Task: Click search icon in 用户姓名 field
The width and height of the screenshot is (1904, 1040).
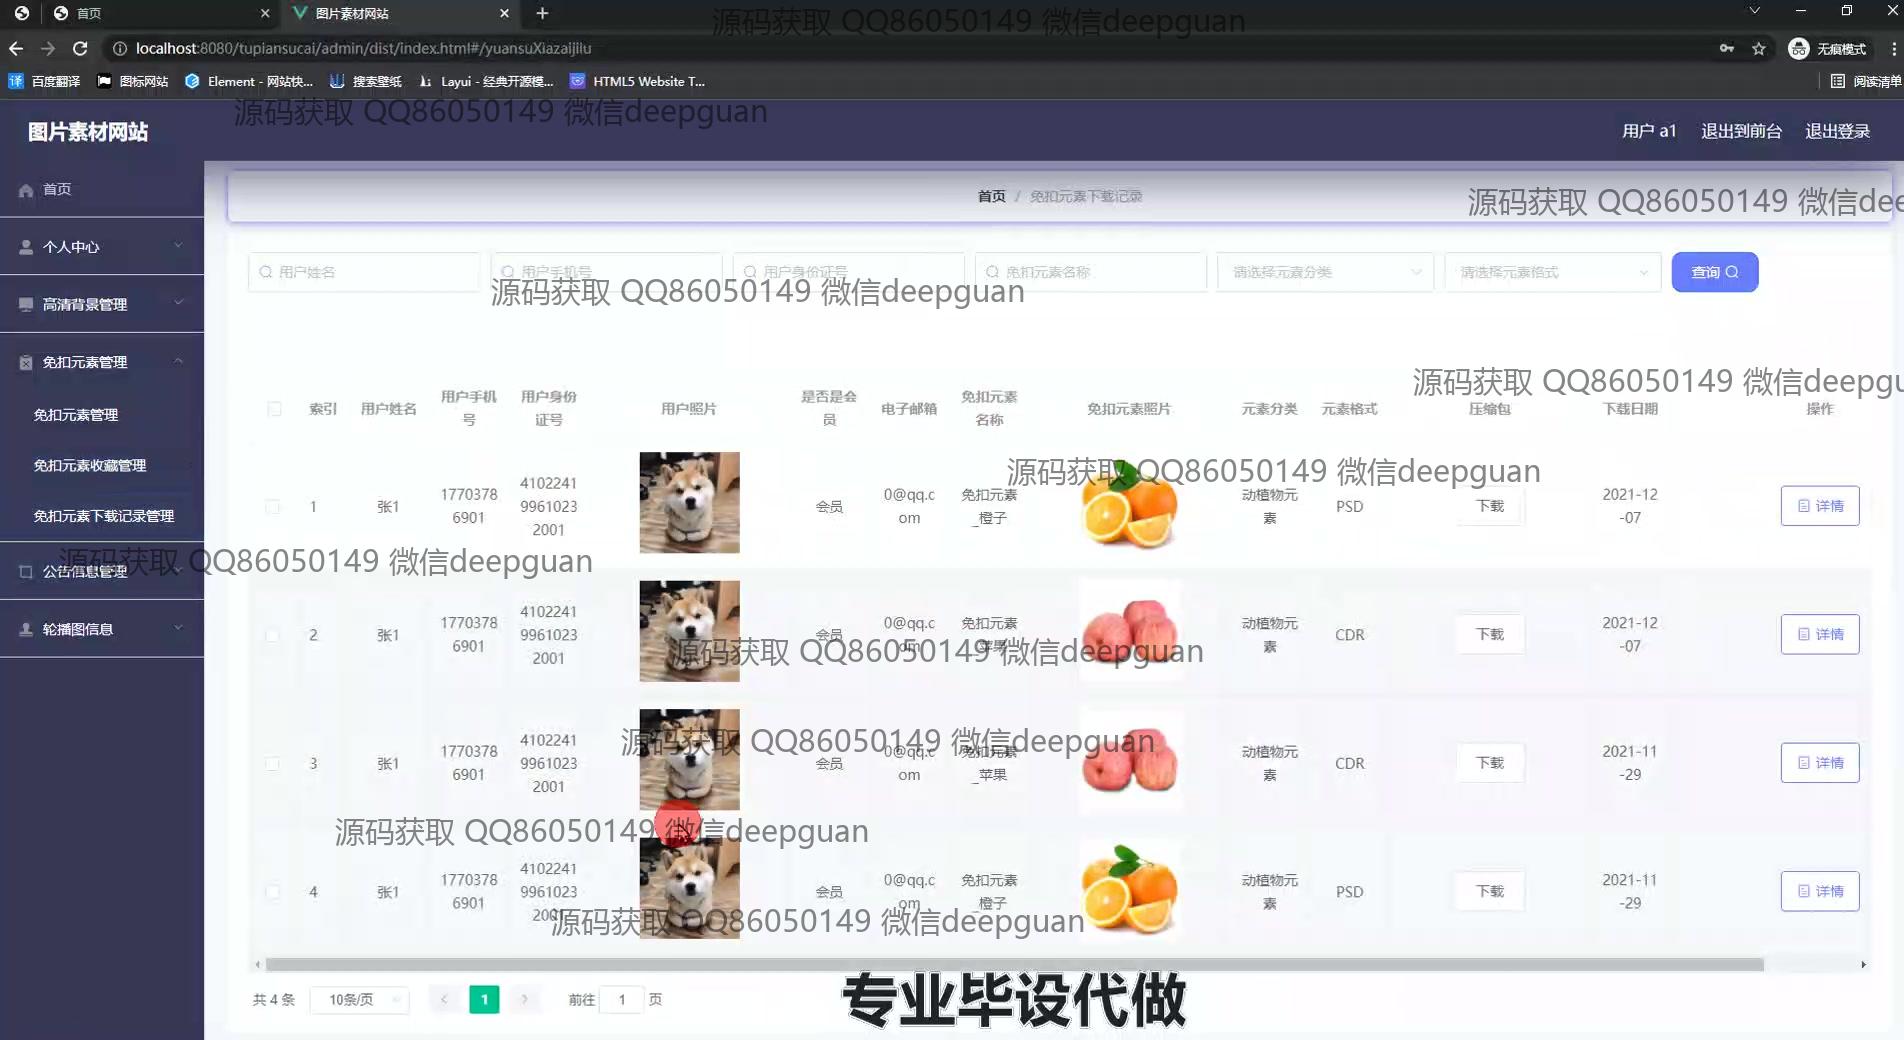Action: pos(266,272)
